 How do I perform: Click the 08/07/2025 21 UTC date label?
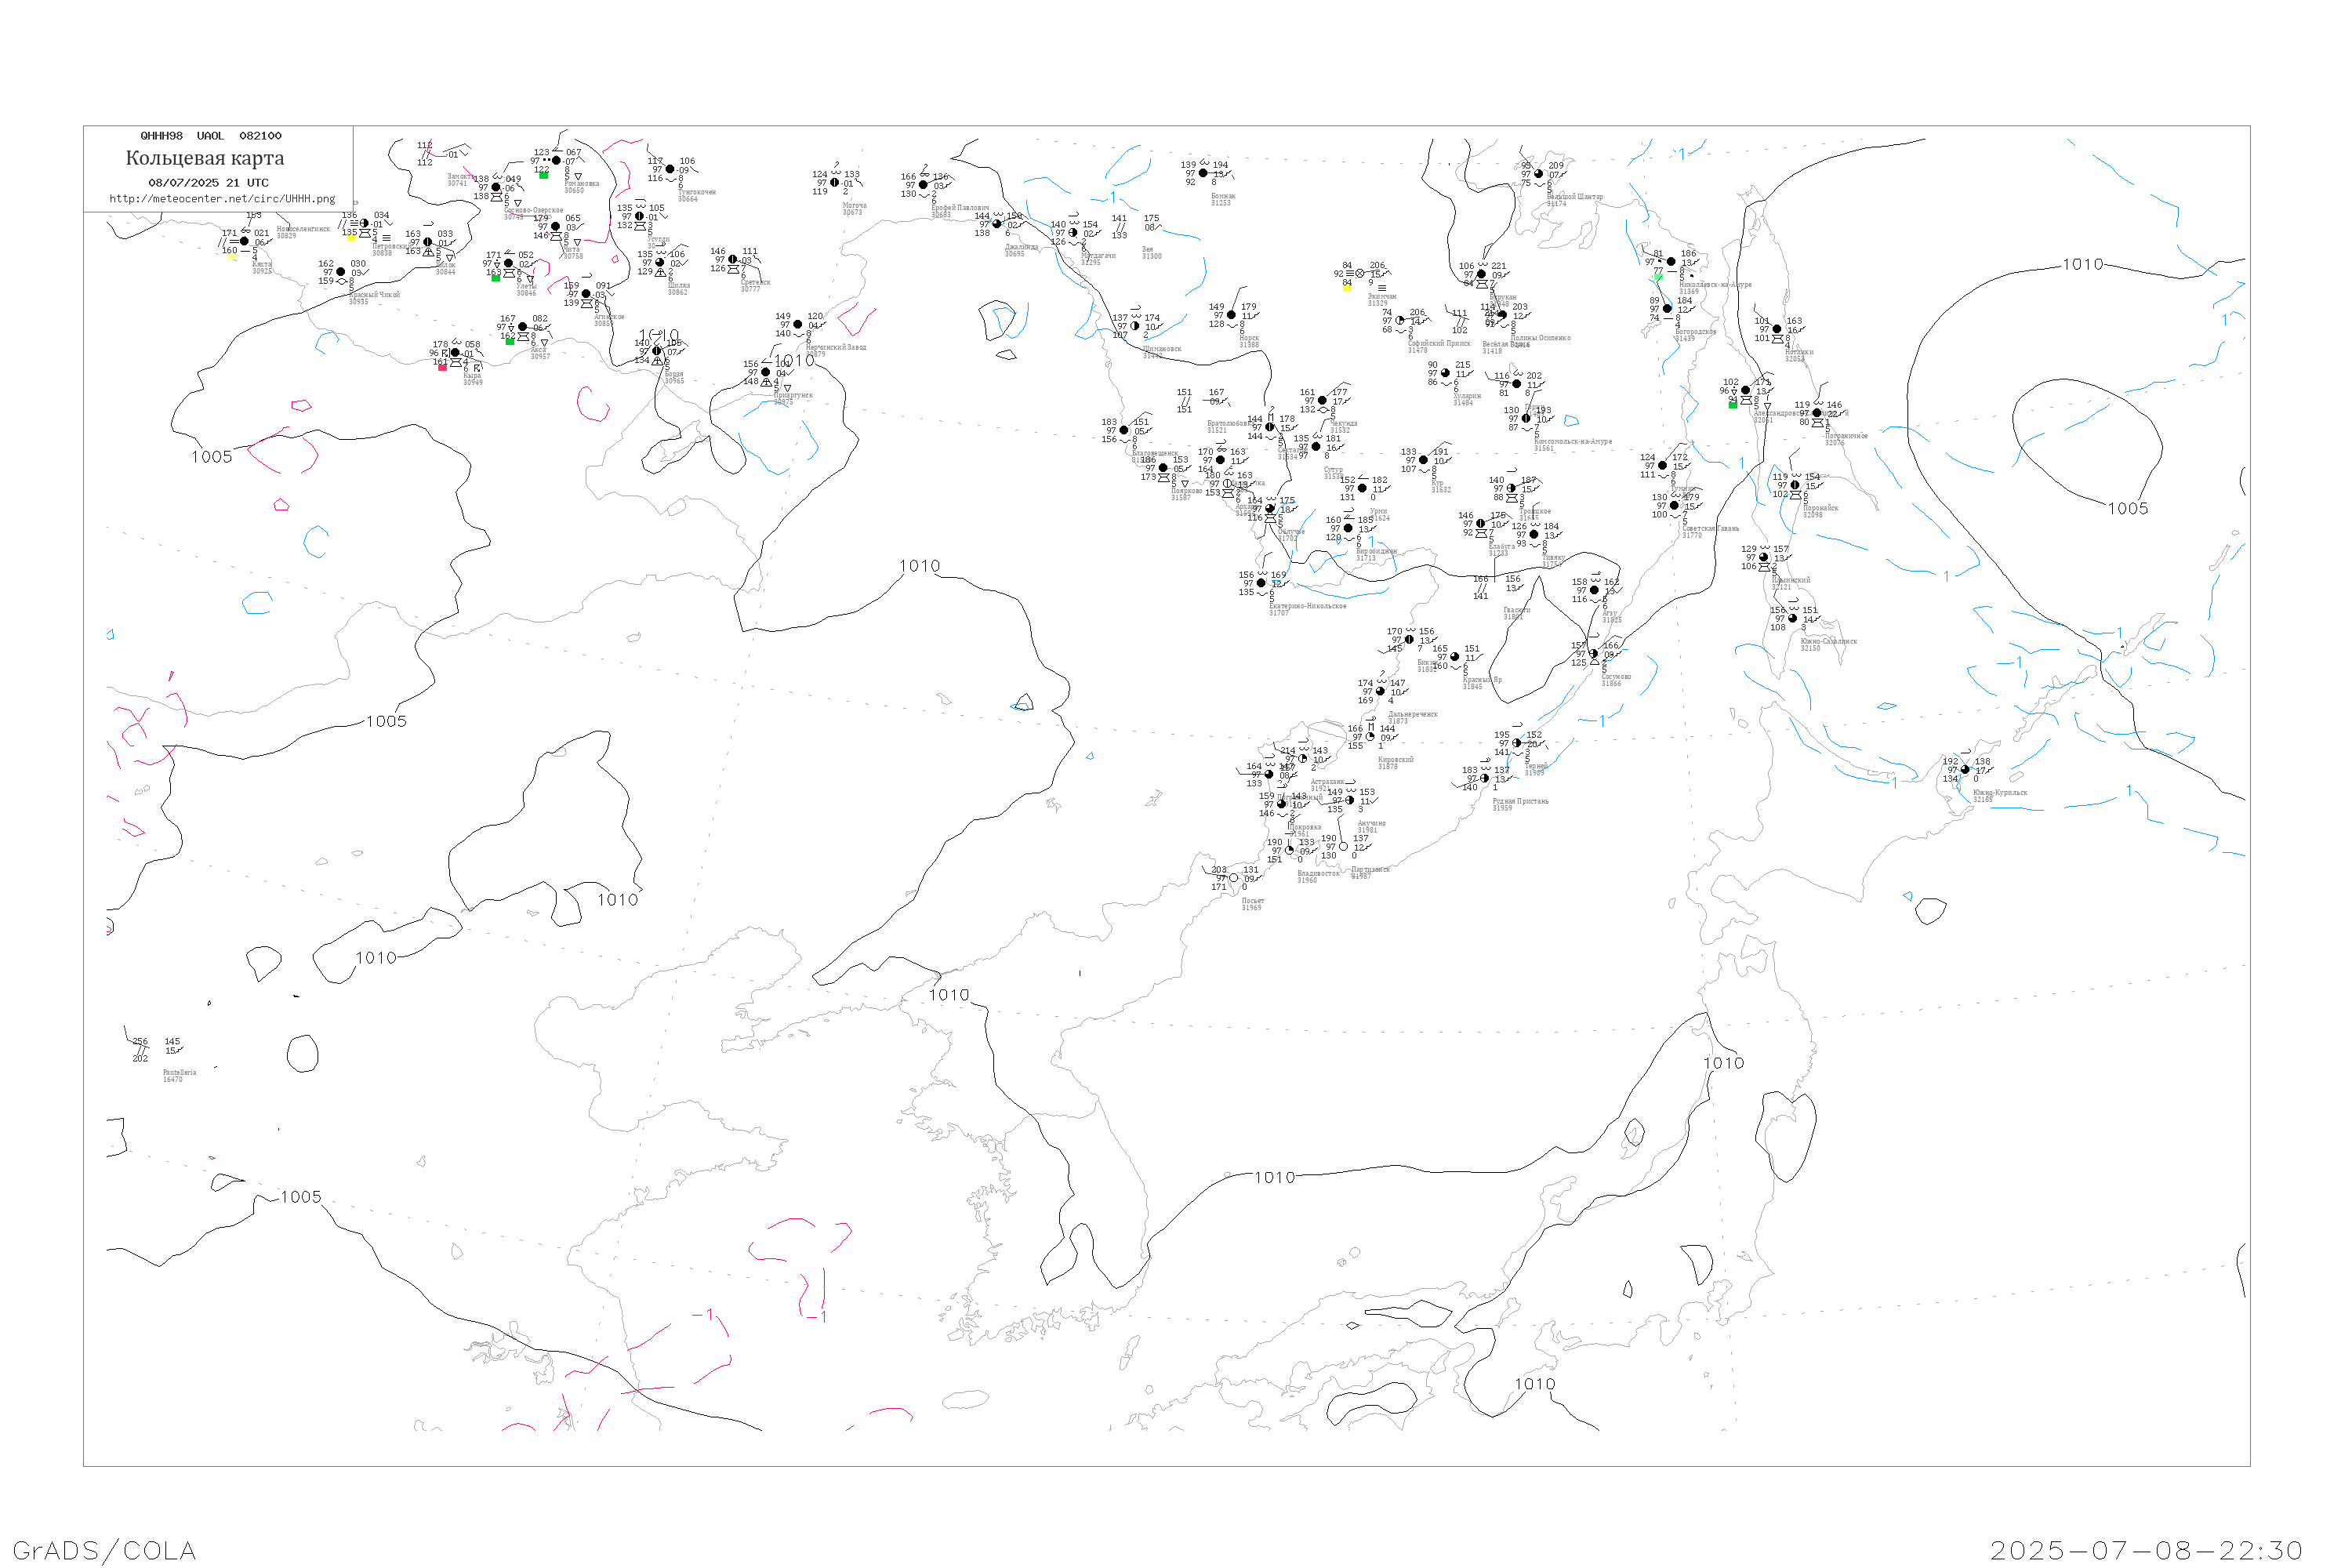pyautogui.click(x=208, y=183)
